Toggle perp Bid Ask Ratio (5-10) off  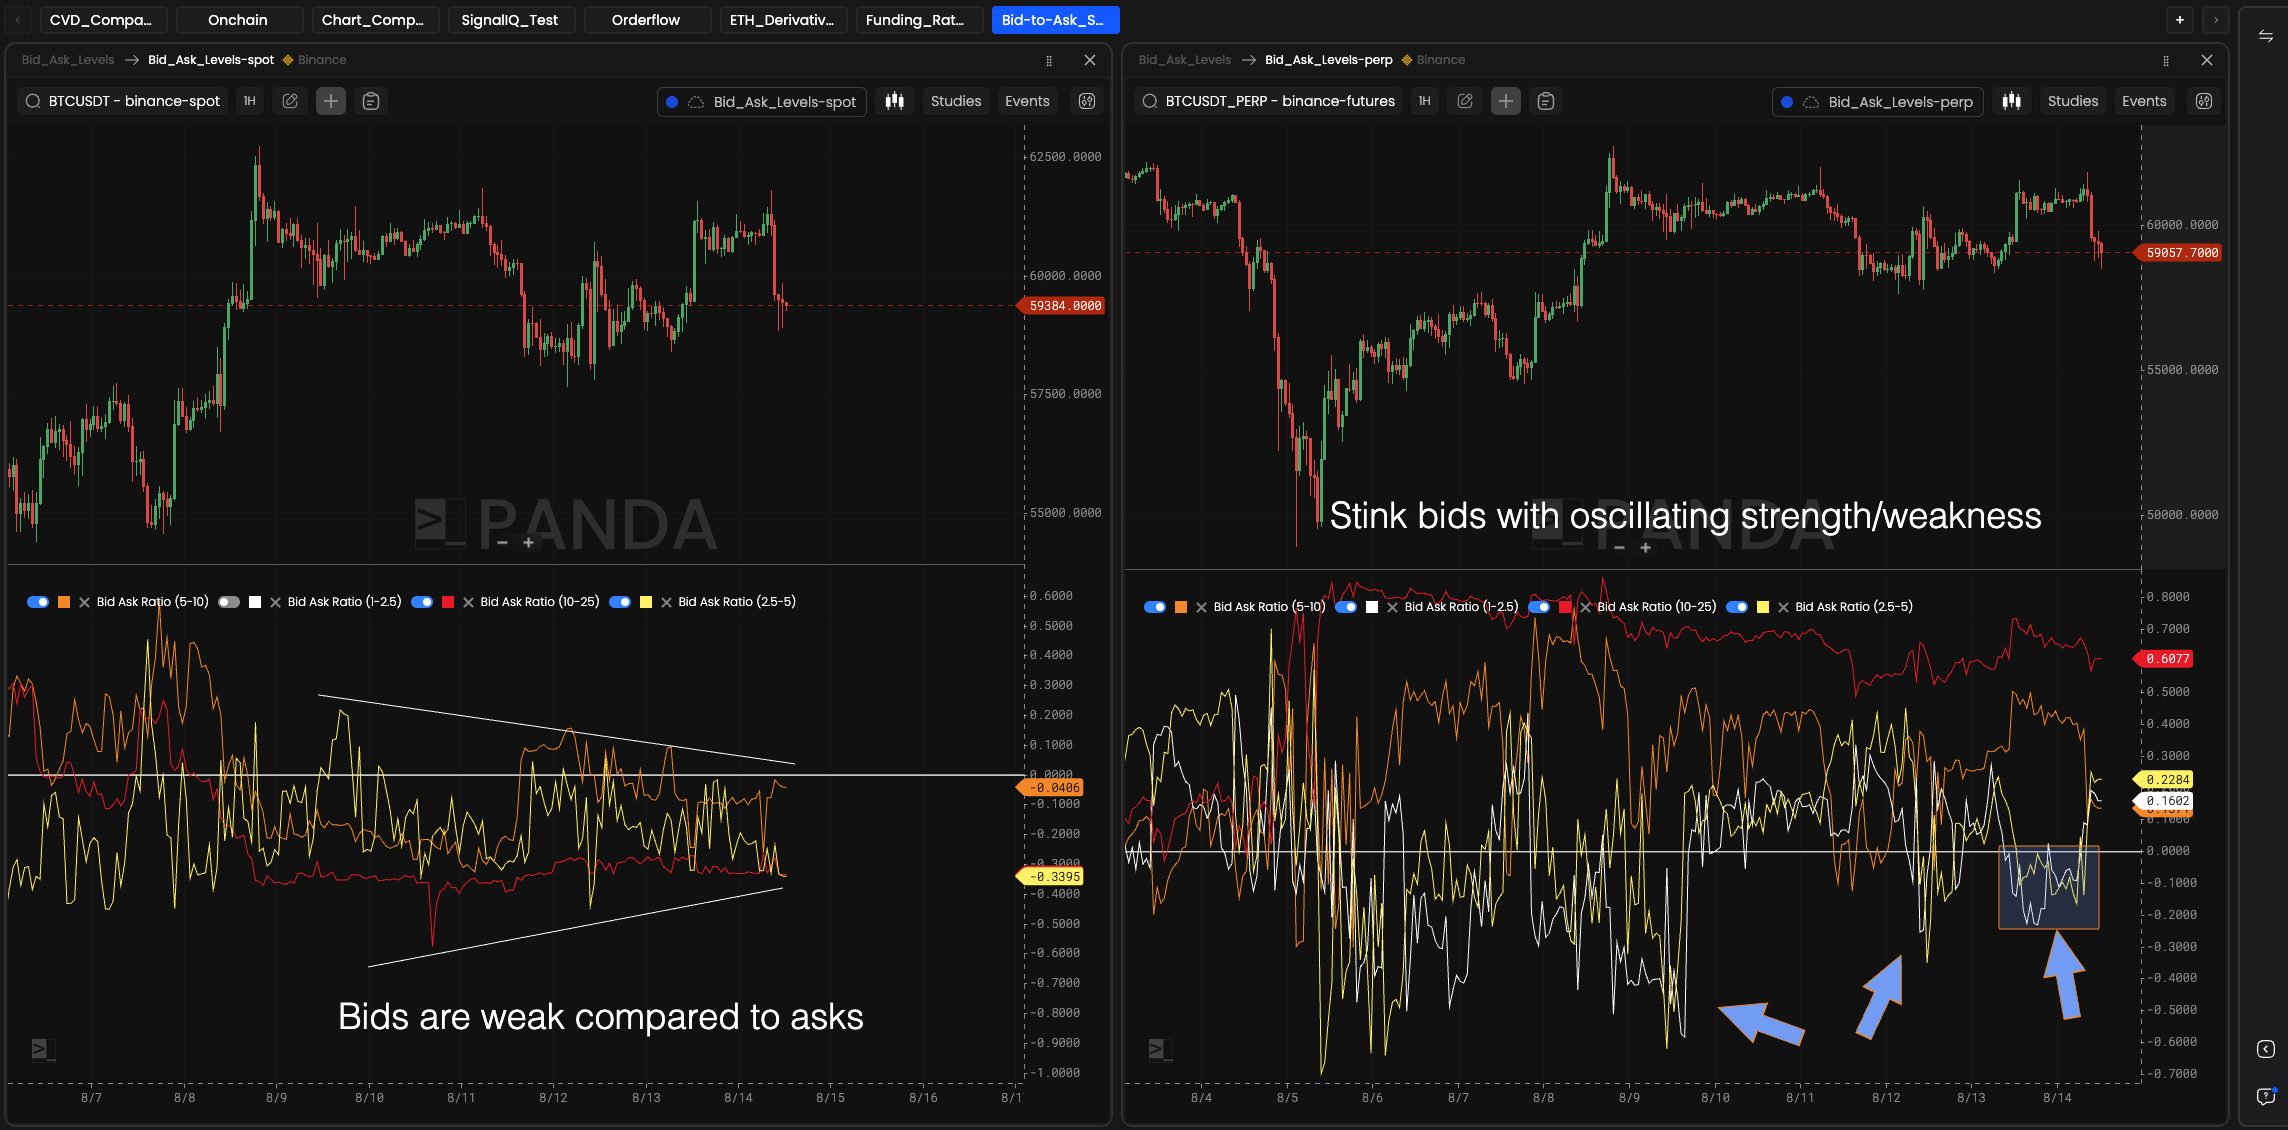tap(1155, 607)
